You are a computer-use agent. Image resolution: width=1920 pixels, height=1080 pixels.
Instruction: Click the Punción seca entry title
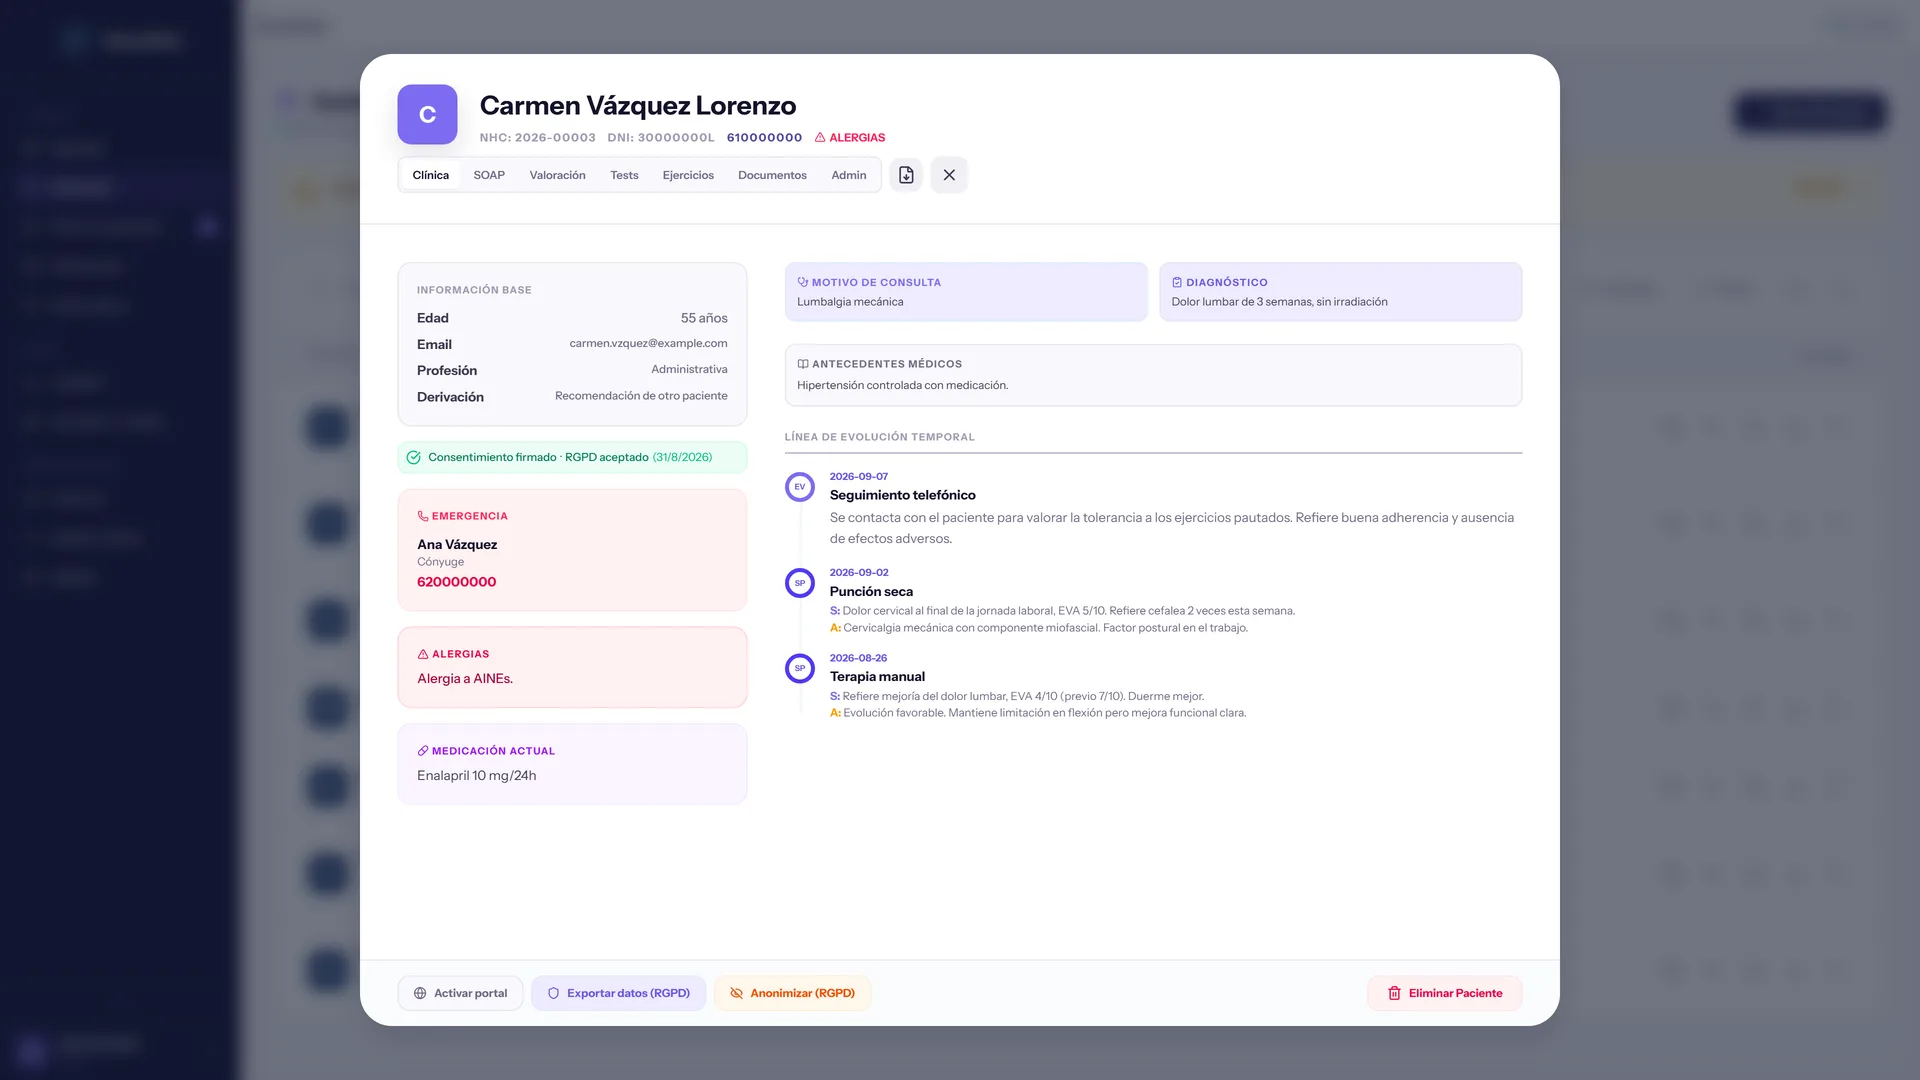(871, 591)
